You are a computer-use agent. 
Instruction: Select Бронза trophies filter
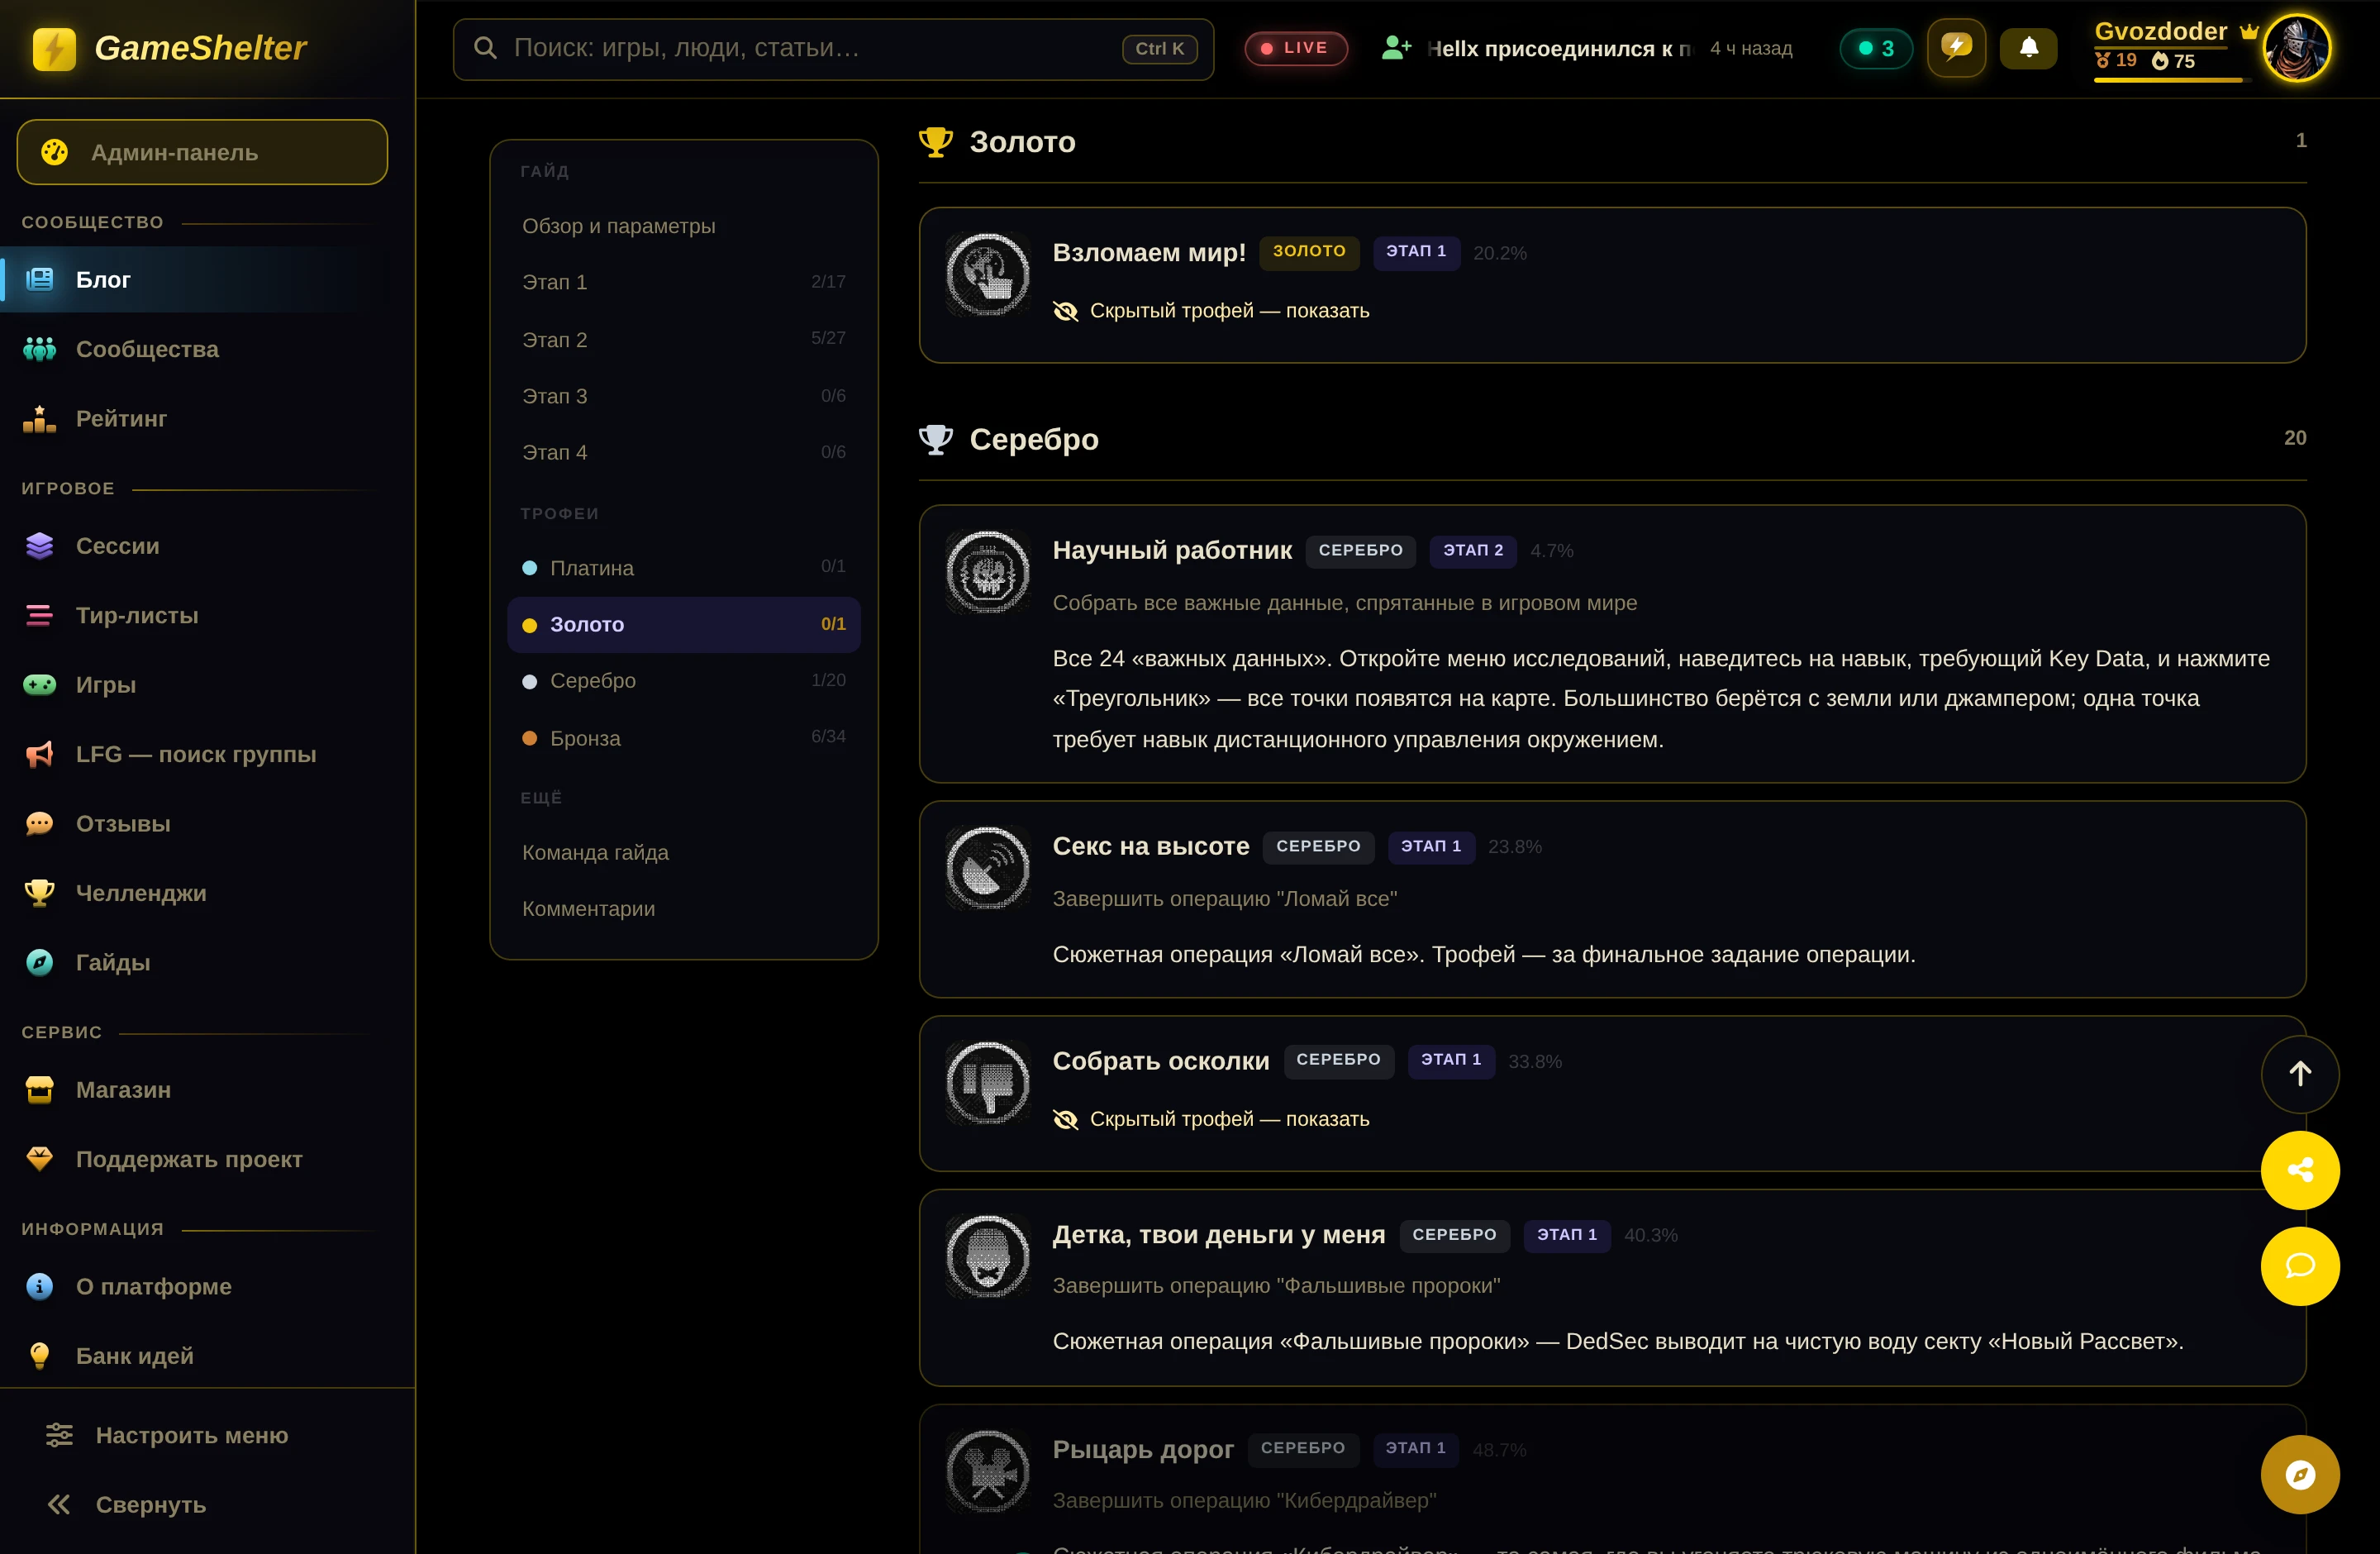click(x=683, y=738)
